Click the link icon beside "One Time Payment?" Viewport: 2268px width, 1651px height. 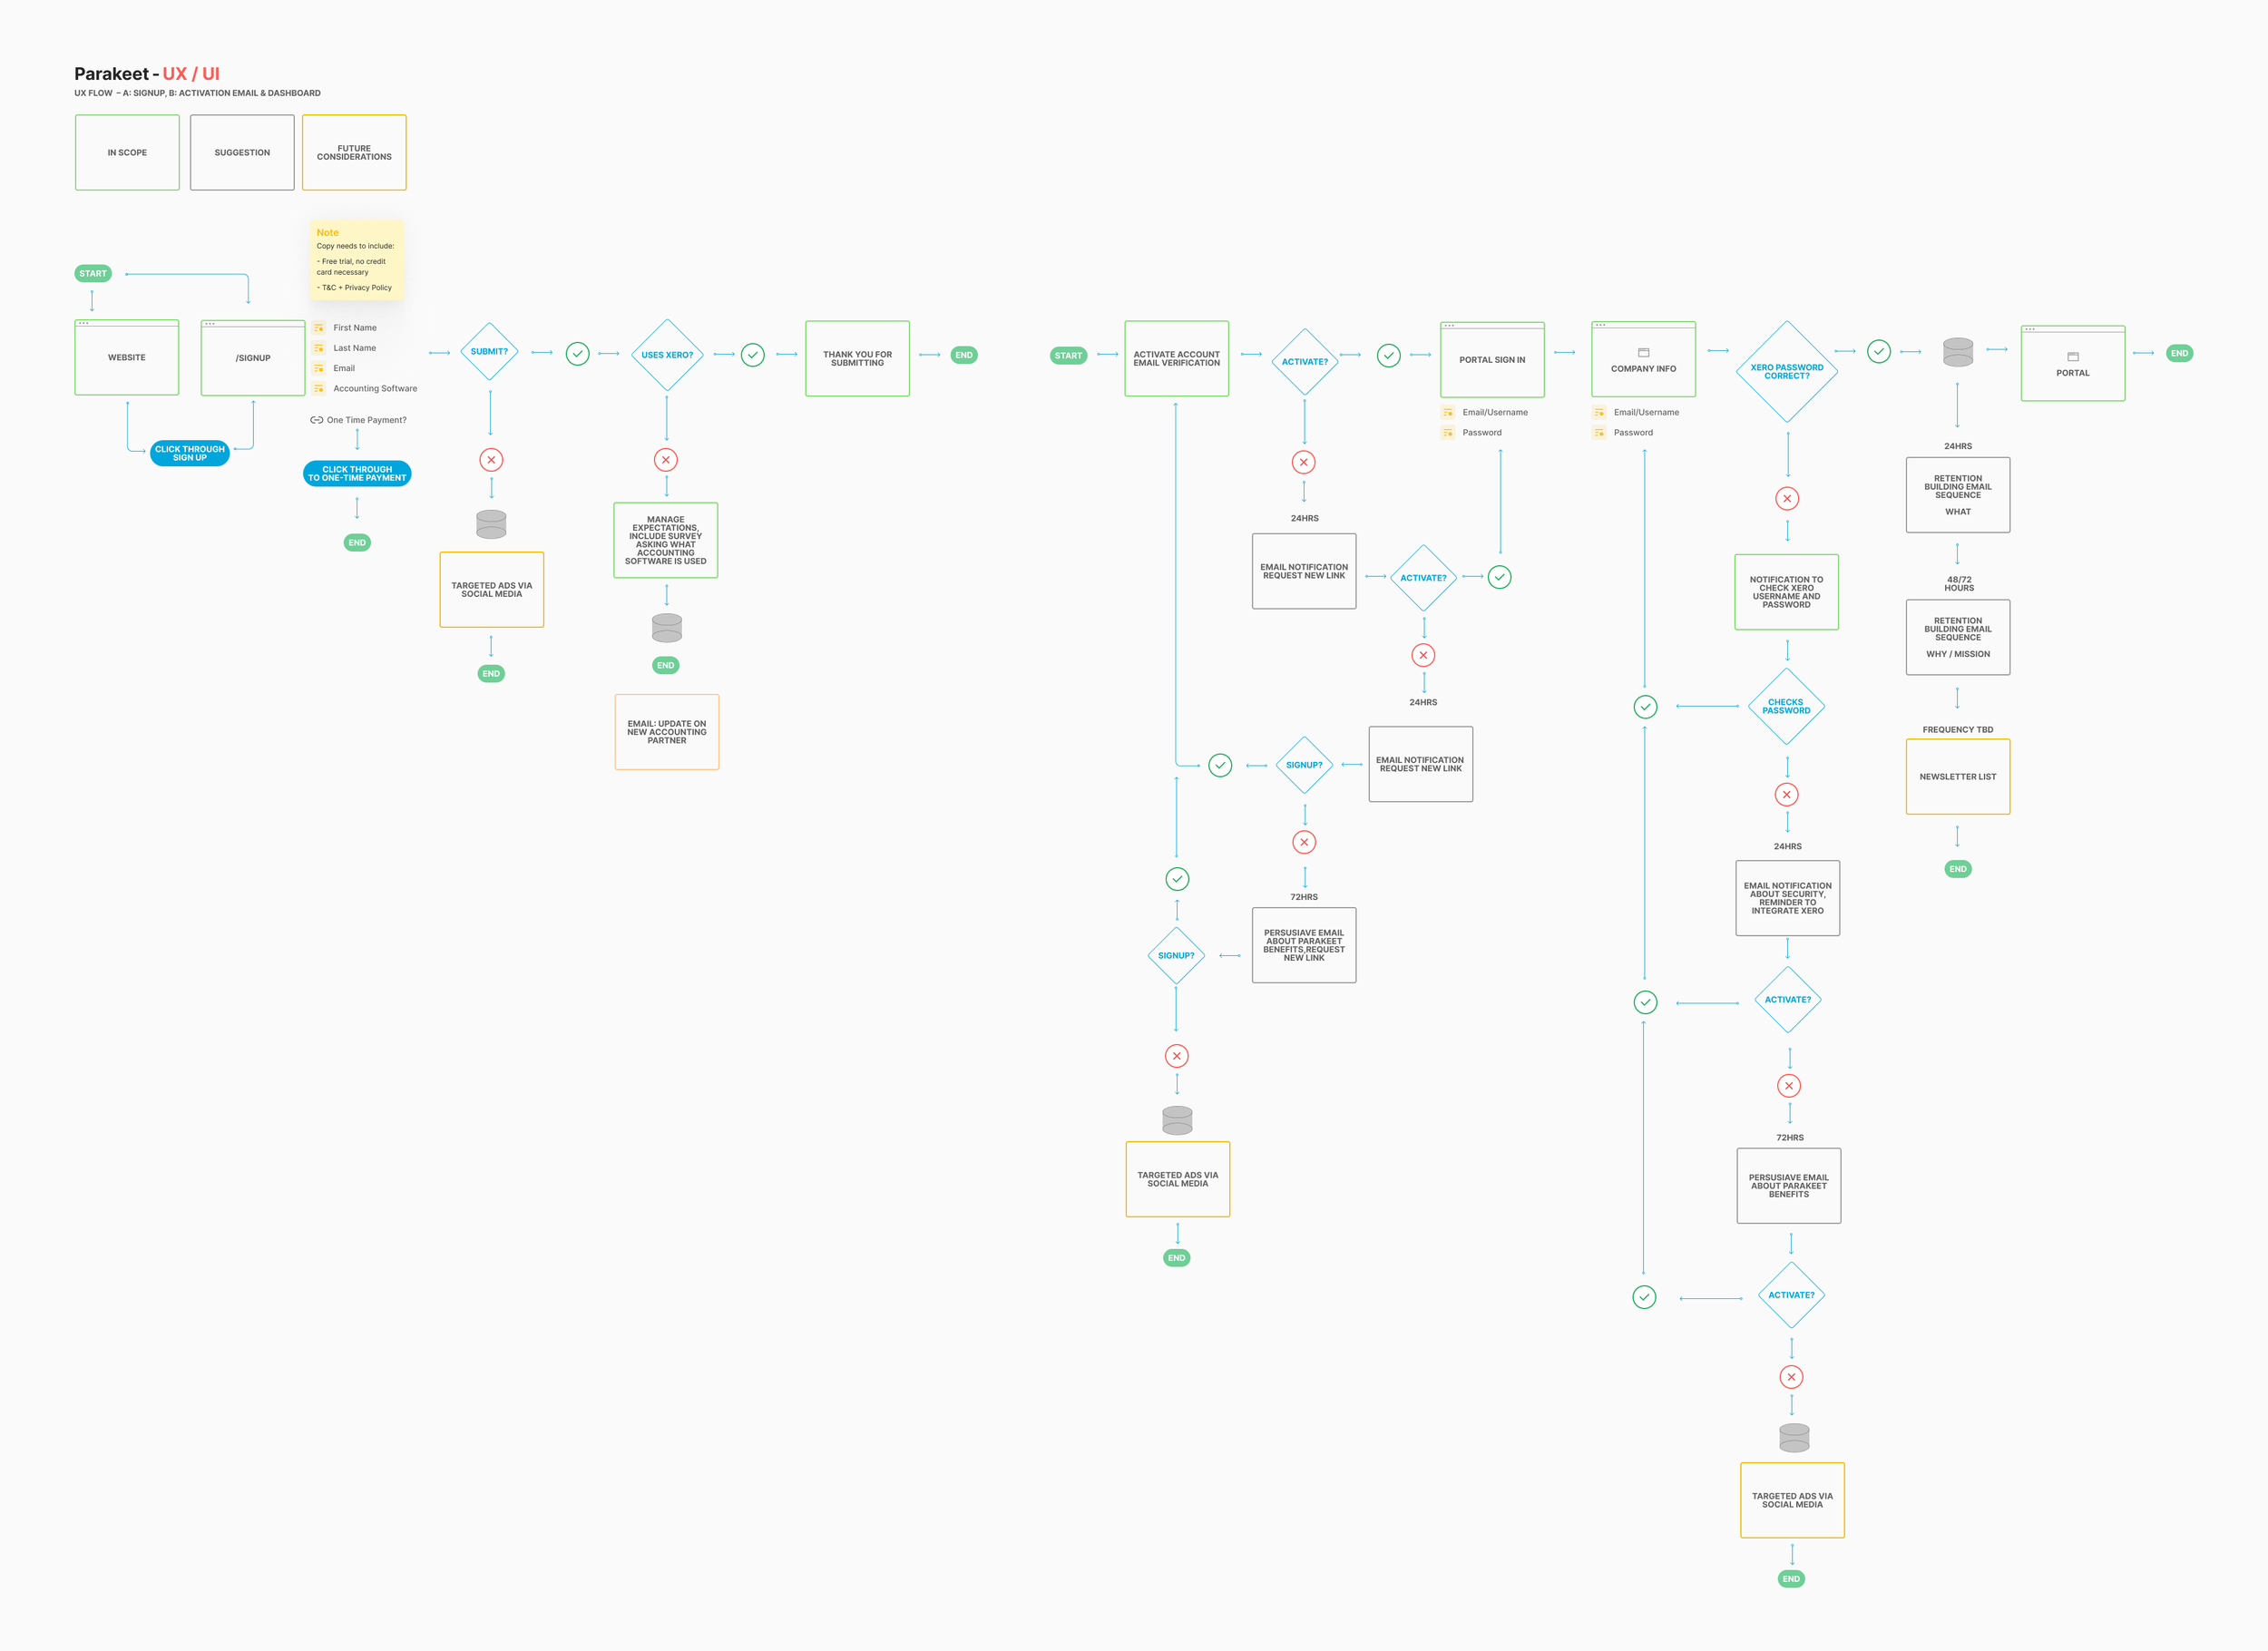click(316, 419)
